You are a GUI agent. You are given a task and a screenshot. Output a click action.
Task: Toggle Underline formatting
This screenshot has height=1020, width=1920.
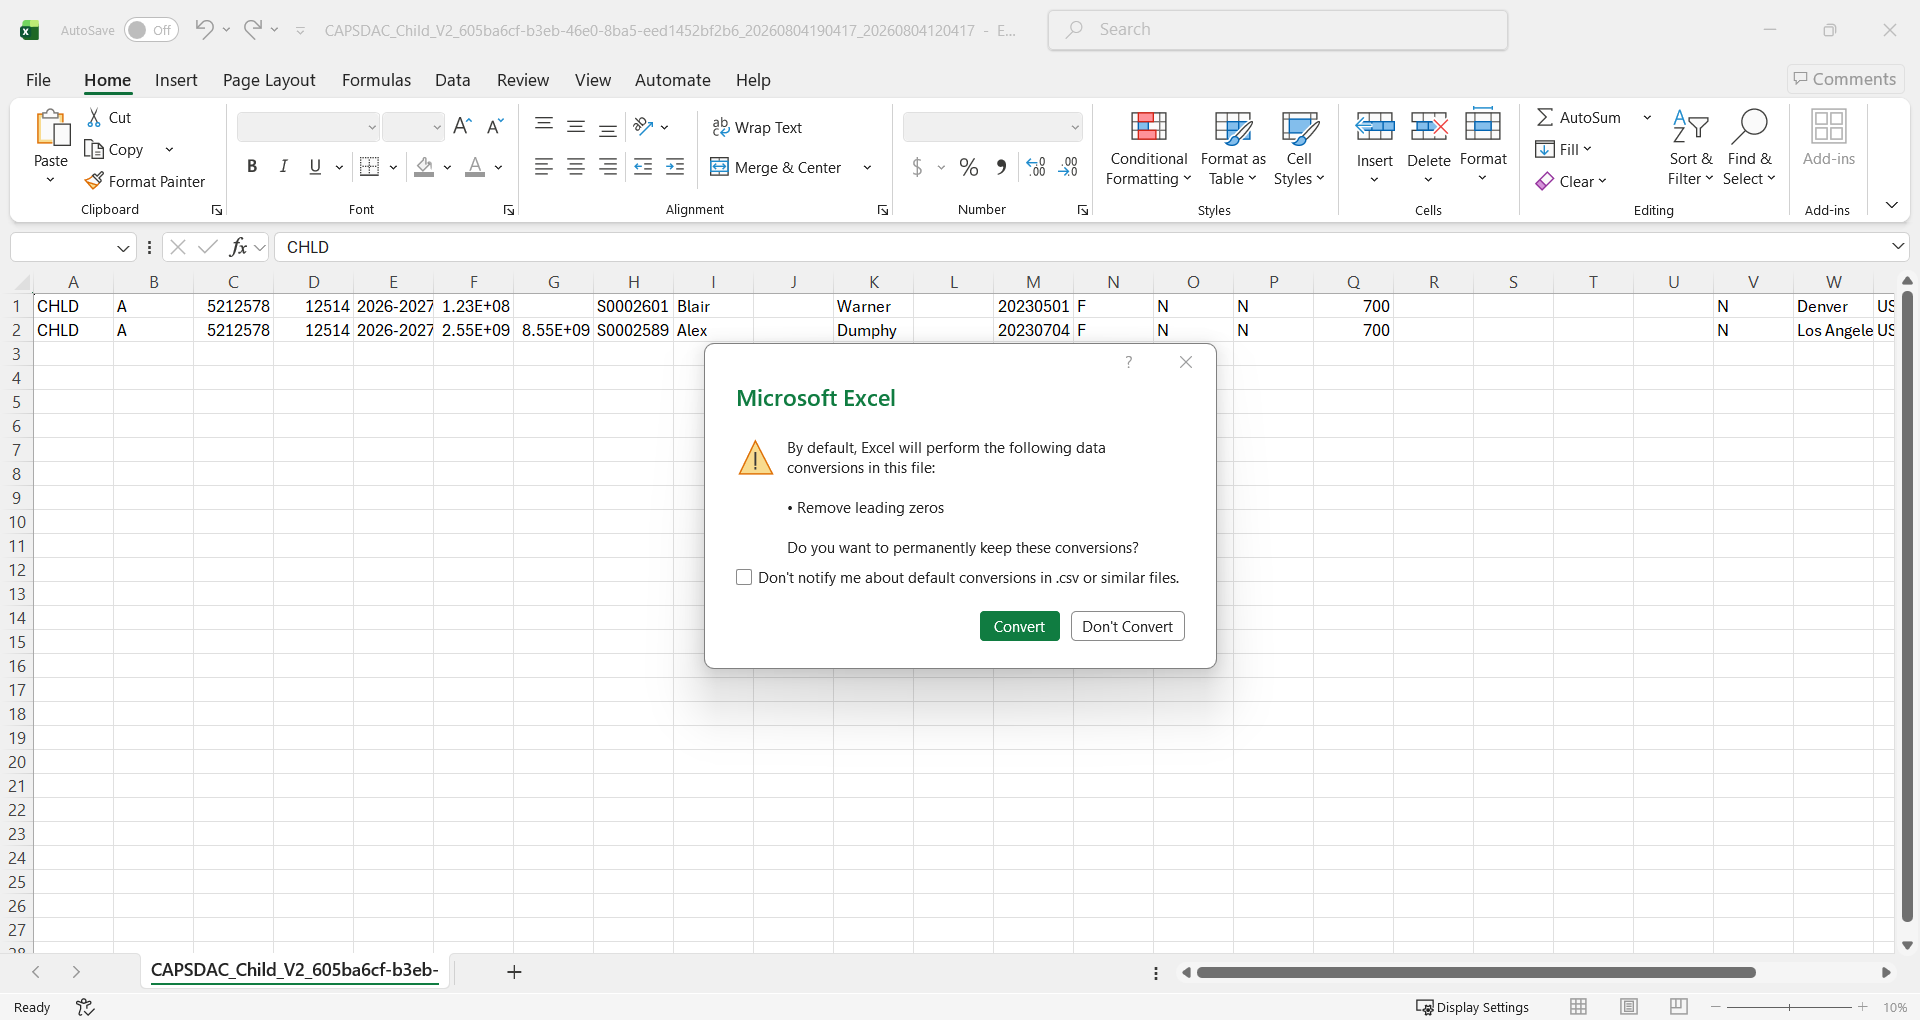click(315, 167)
